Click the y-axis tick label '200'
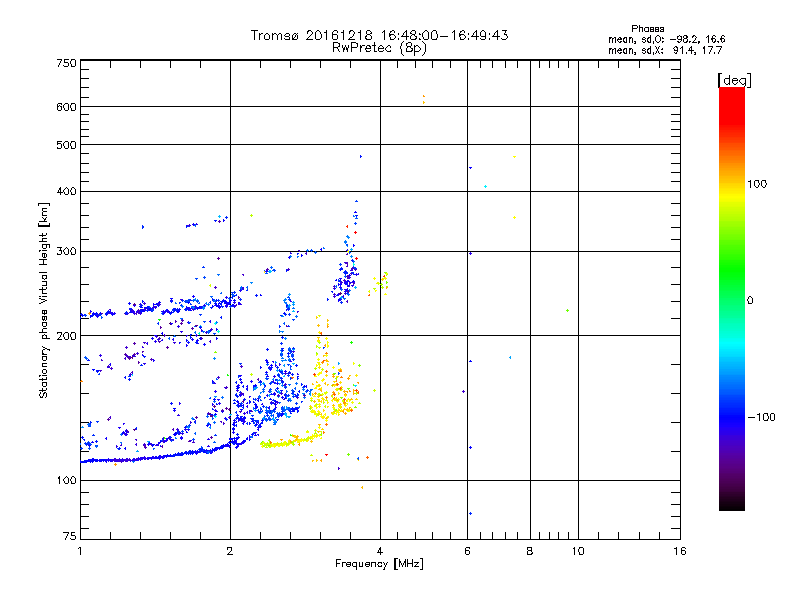Viewport: 800px width, 600px height. coord(66,336)
